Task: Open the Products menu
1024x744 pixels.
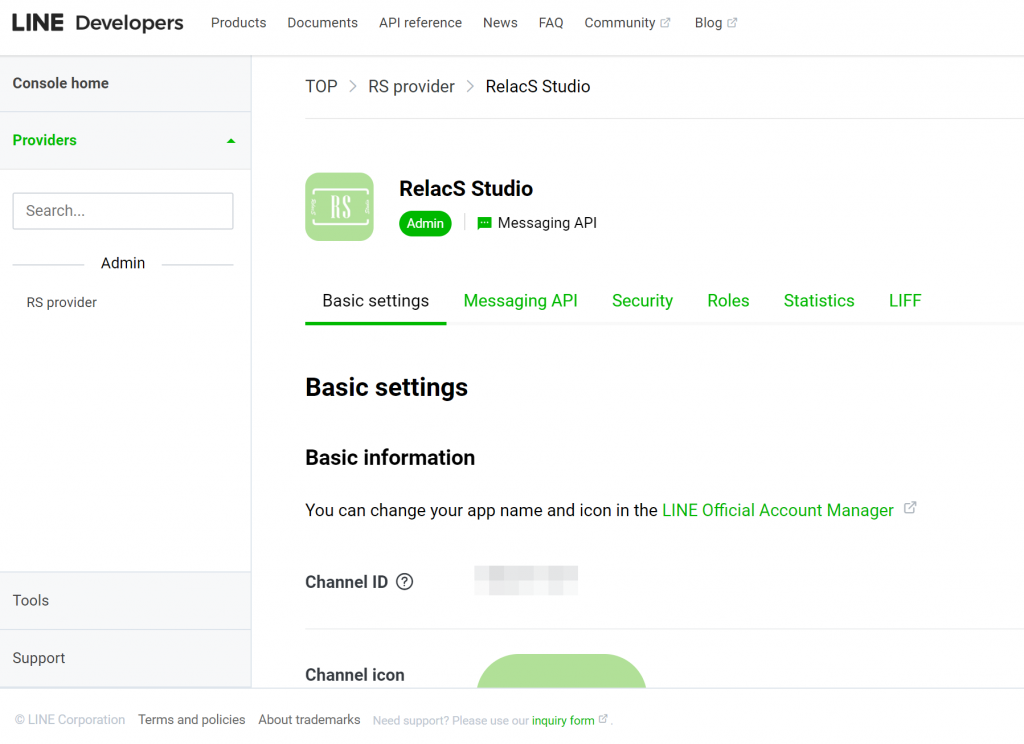Action: click(x=238, y=23)
